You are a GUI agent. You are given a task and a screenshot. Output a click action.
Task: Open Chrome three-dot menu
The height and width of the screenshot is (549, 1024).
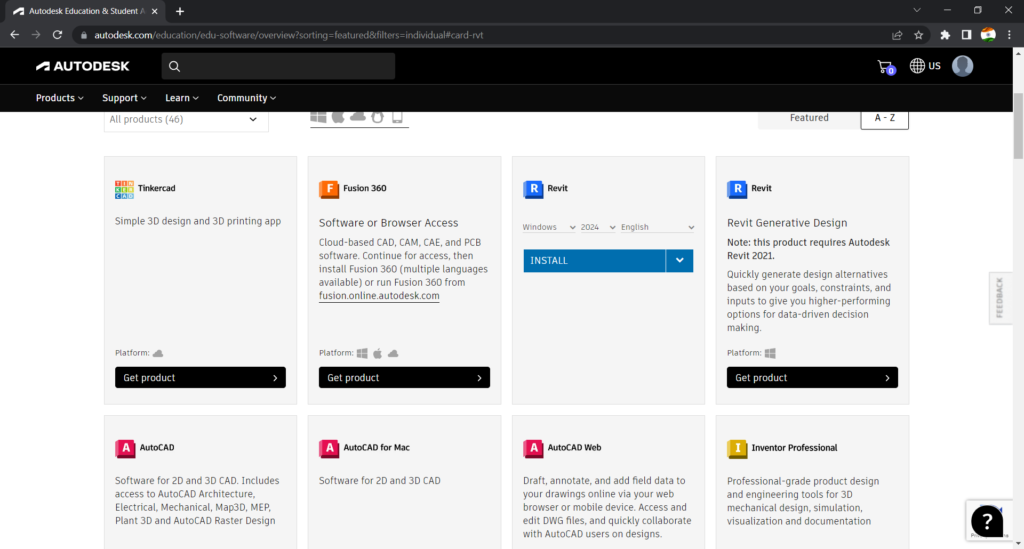1009,35
